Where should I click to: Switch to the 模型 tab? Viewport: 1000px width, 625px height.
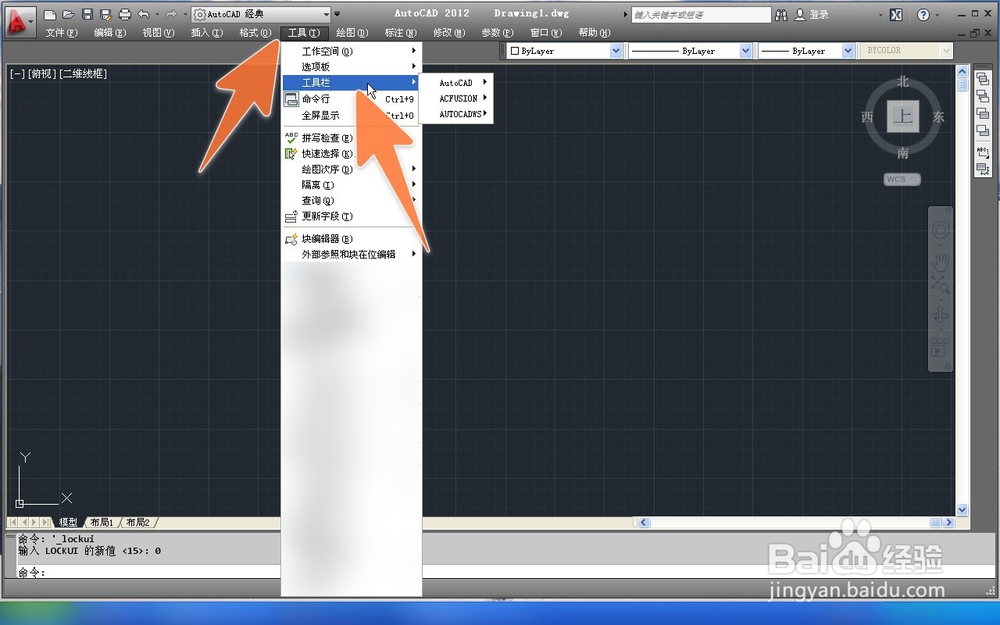tap(68, 522)
